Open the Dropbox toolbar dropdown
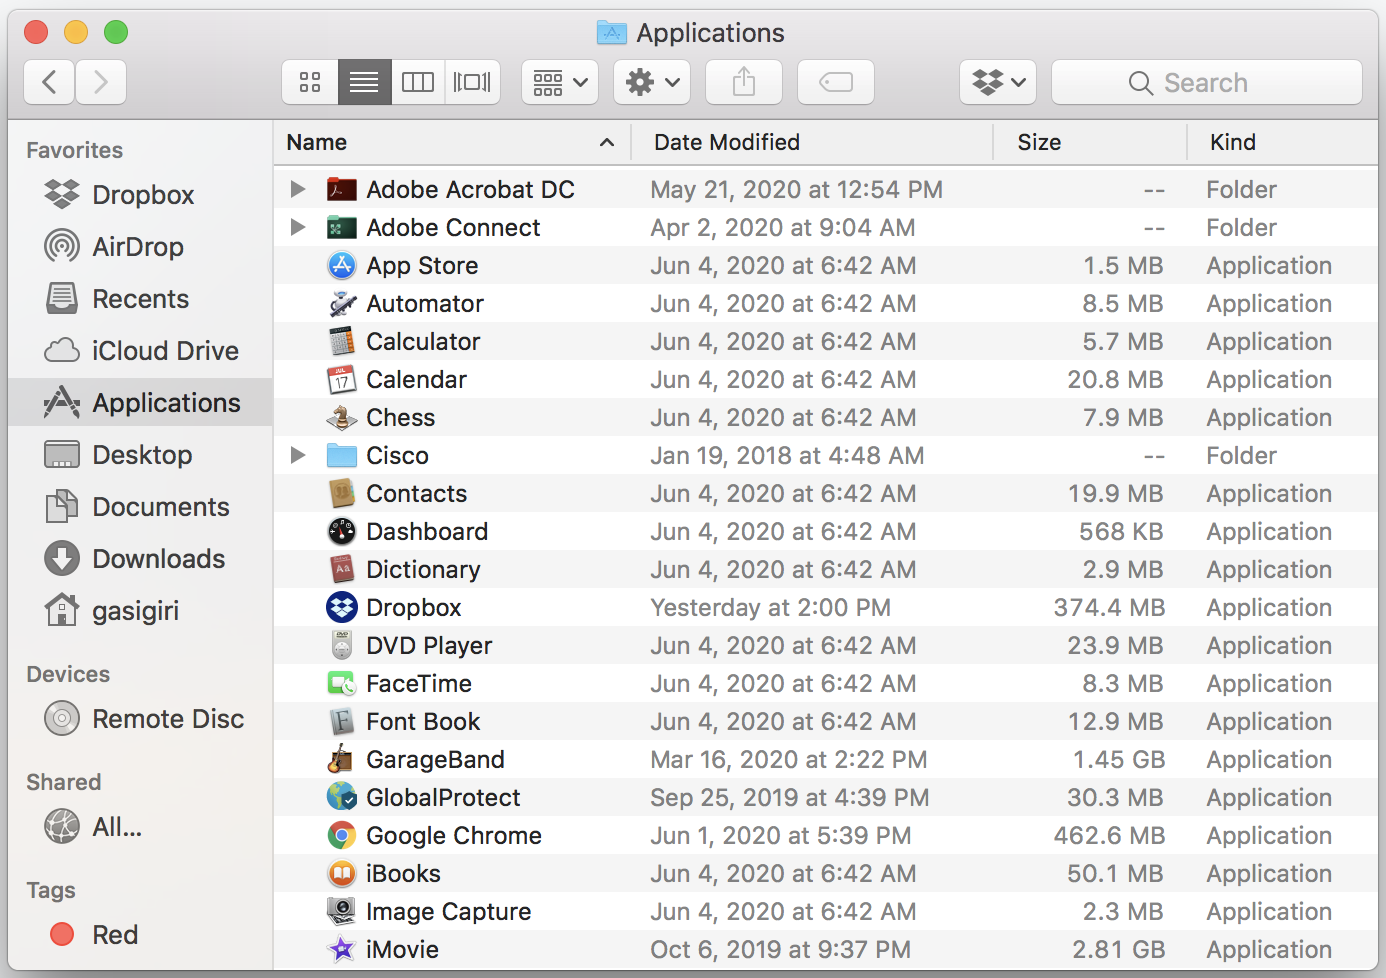 click(x=998, y=82)
